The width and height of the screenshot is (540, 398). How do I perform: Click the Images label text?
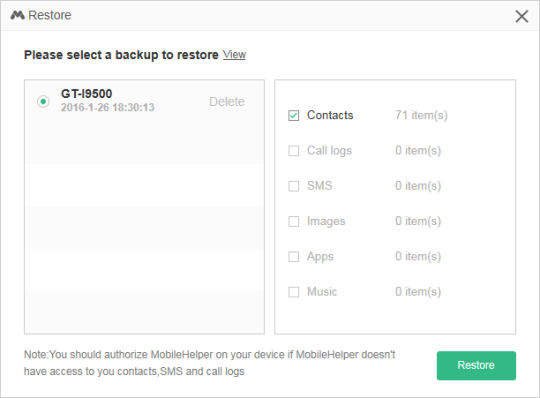pos(326,221)
